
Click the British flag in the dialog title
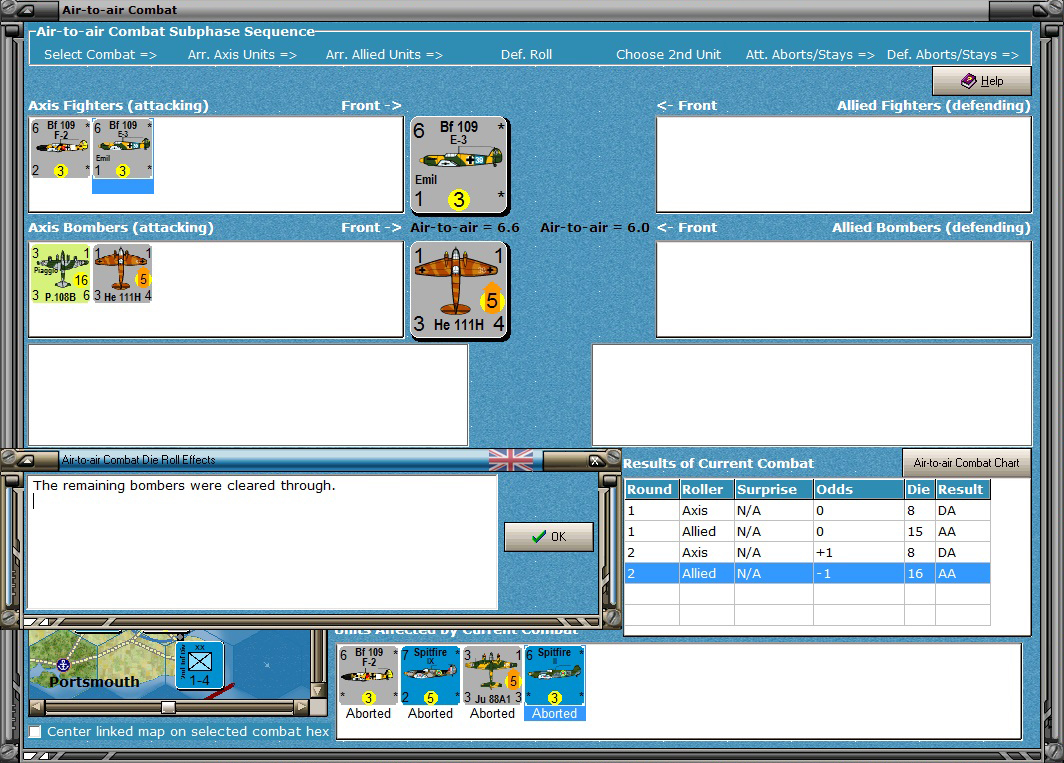tap(511, 460)
